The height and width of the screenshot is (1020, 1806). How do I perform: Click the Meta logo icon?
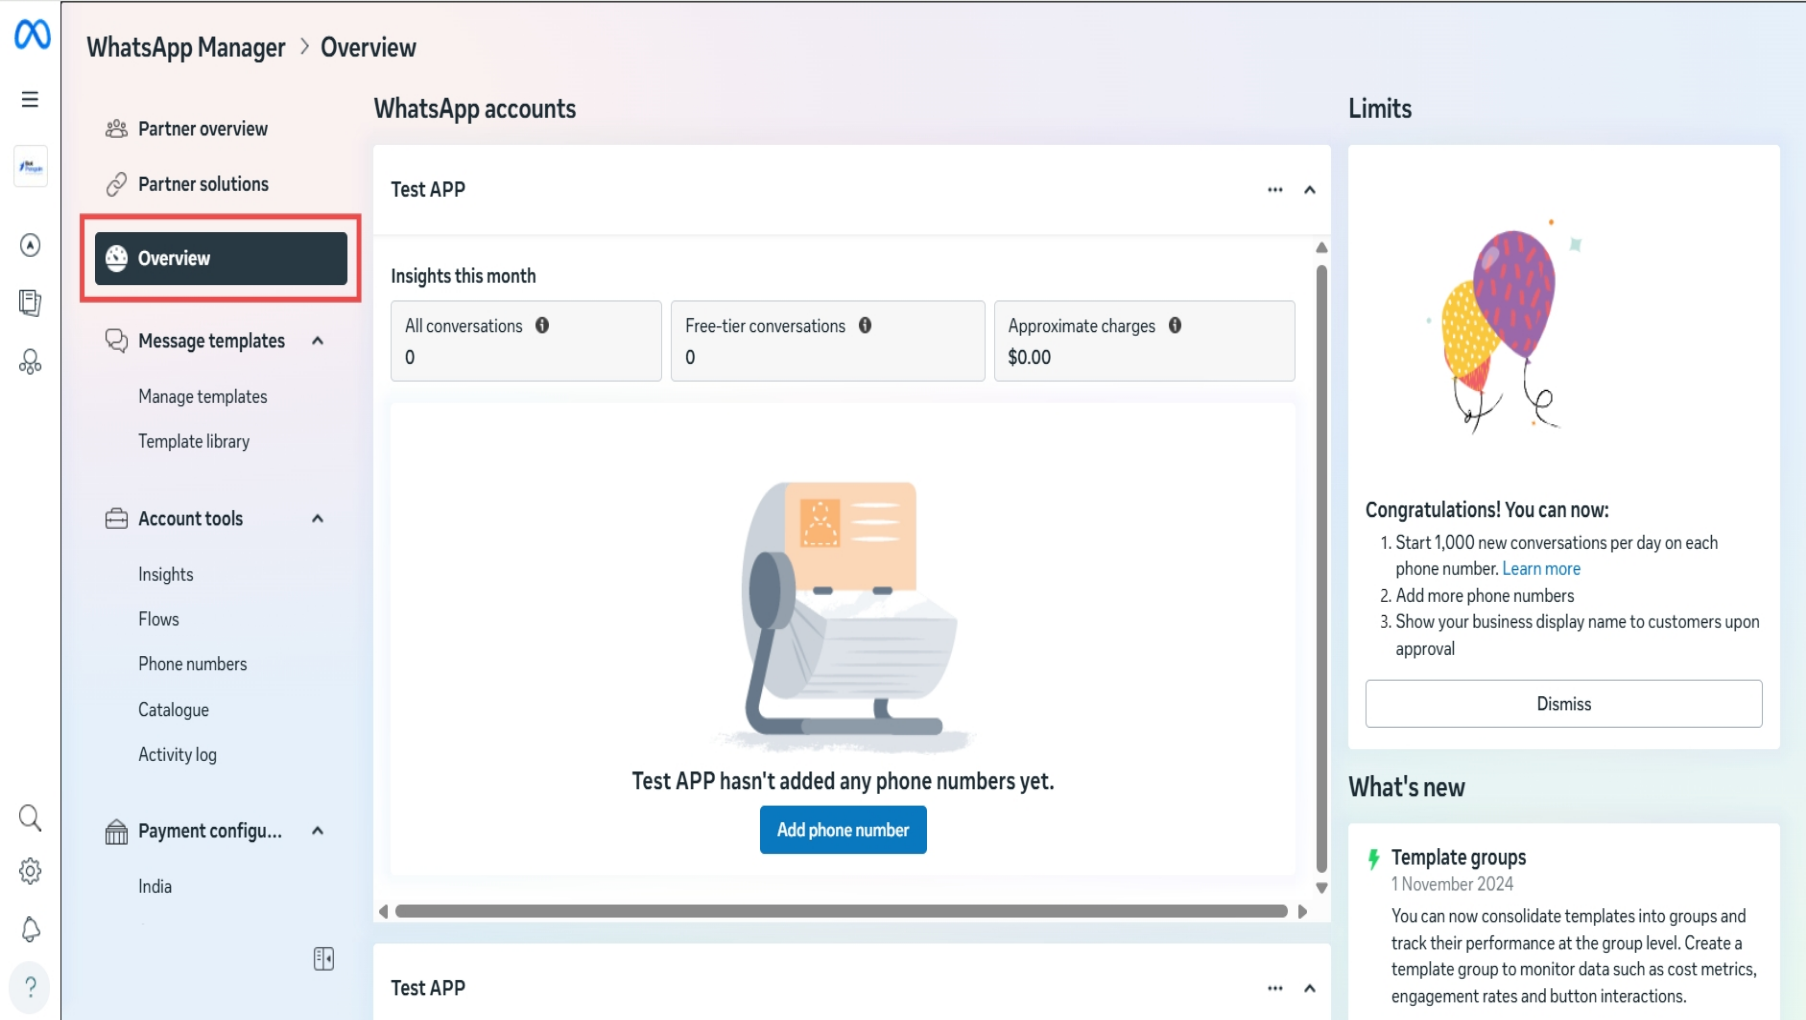coord(32,34)
